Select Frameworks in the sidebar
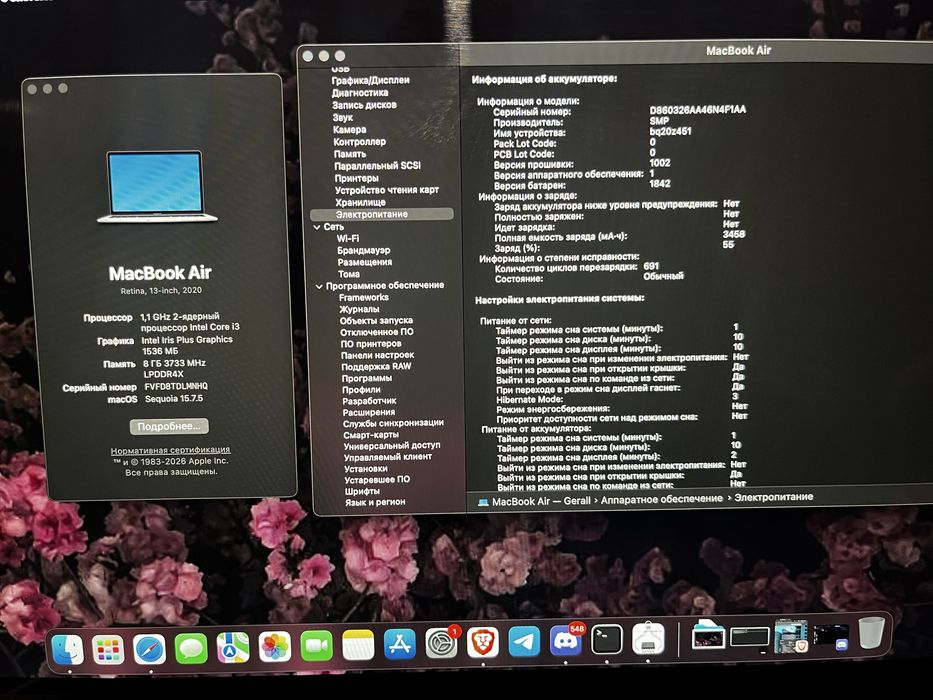 (364, 298)
